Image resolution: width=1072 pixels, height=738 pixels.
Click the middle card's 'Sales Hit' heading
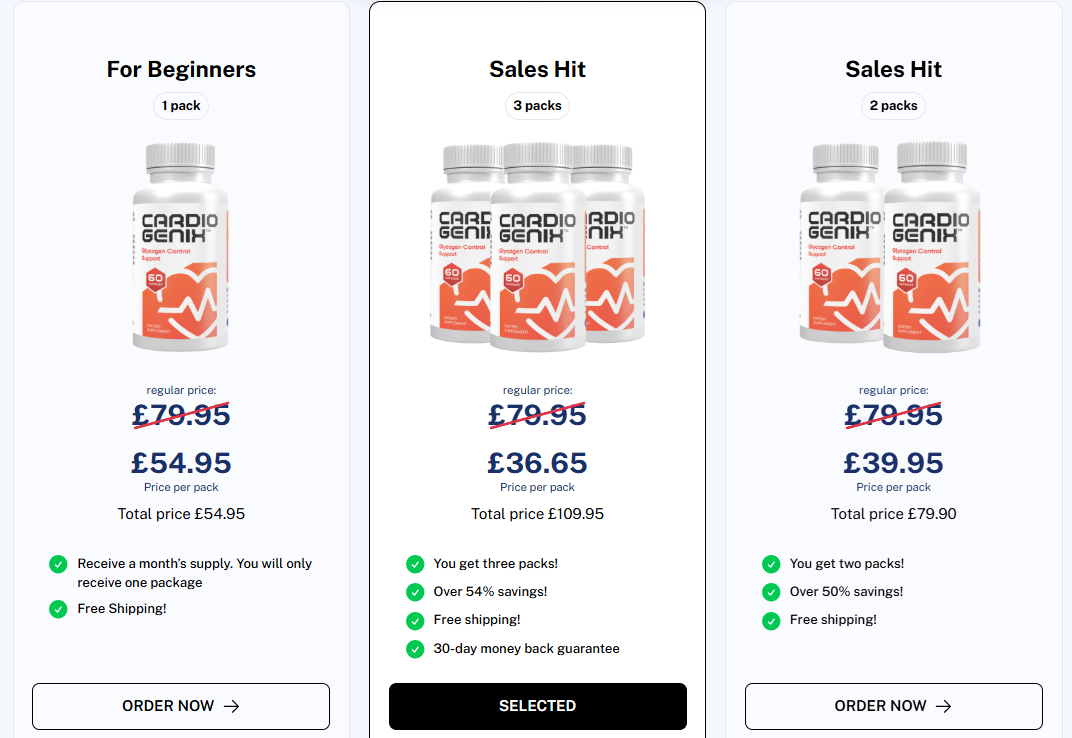tap(537, 69)
